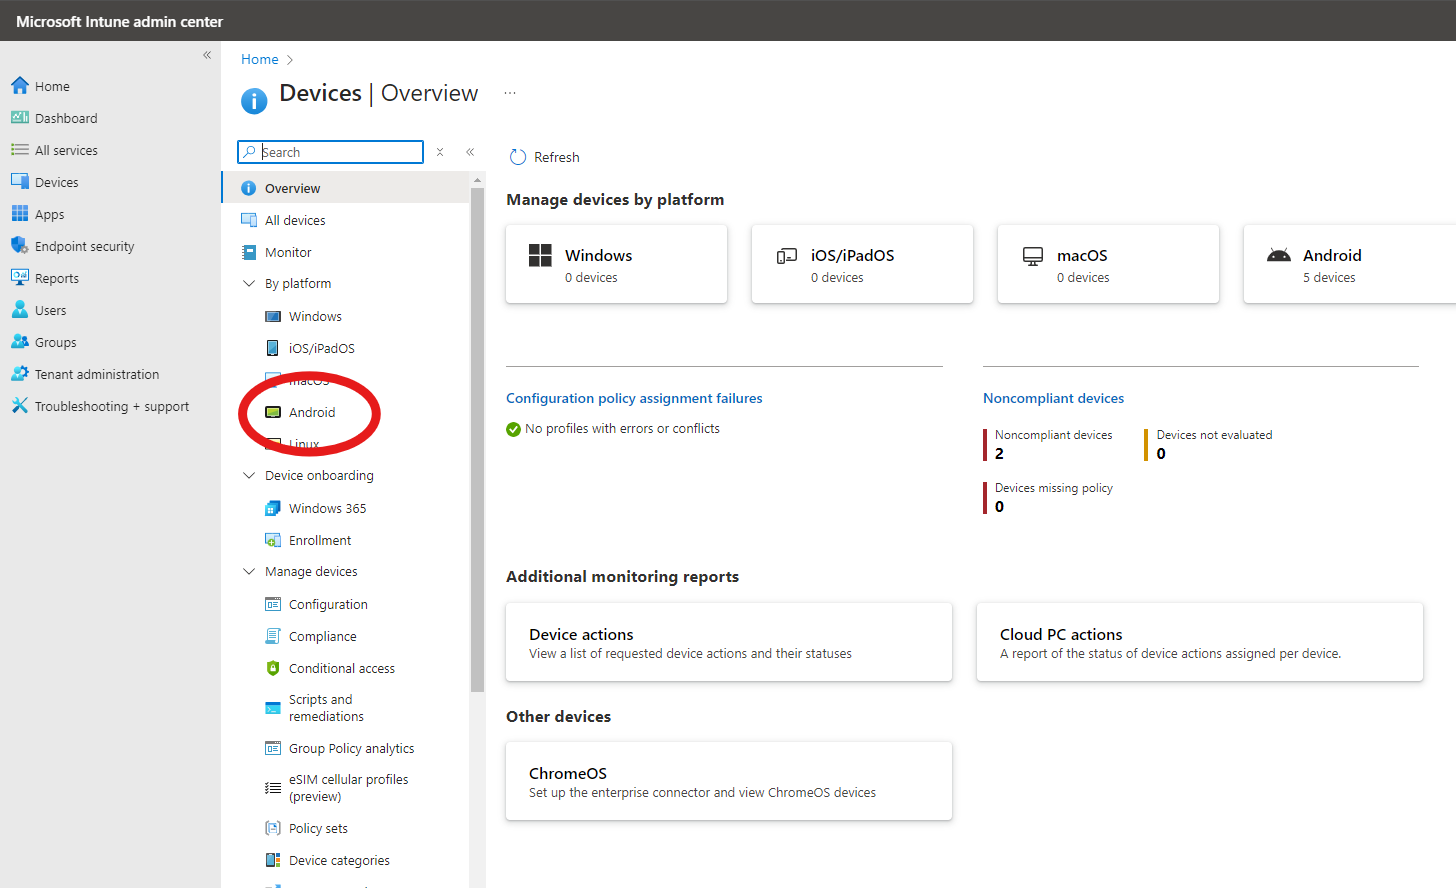Click the Noncompliant devices count 2

999,454
